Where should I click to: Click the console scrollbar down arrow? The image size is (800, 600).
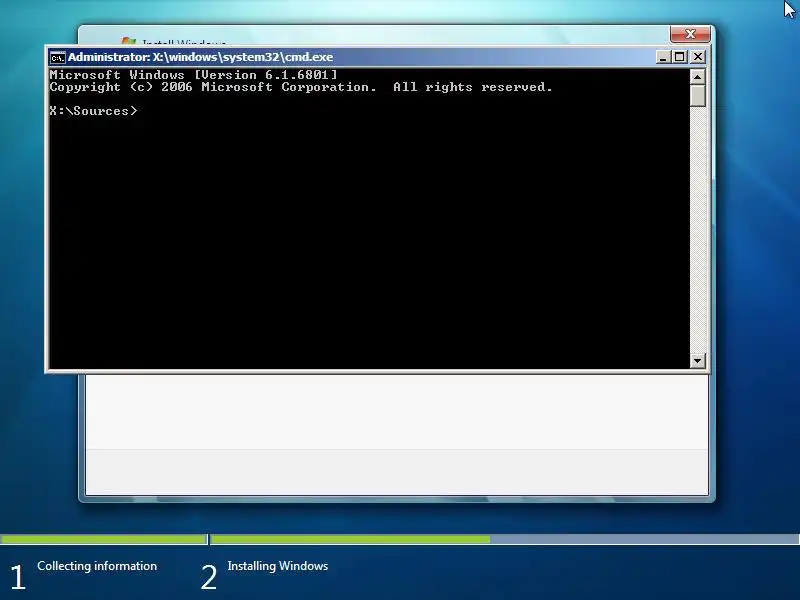[697, 361]
